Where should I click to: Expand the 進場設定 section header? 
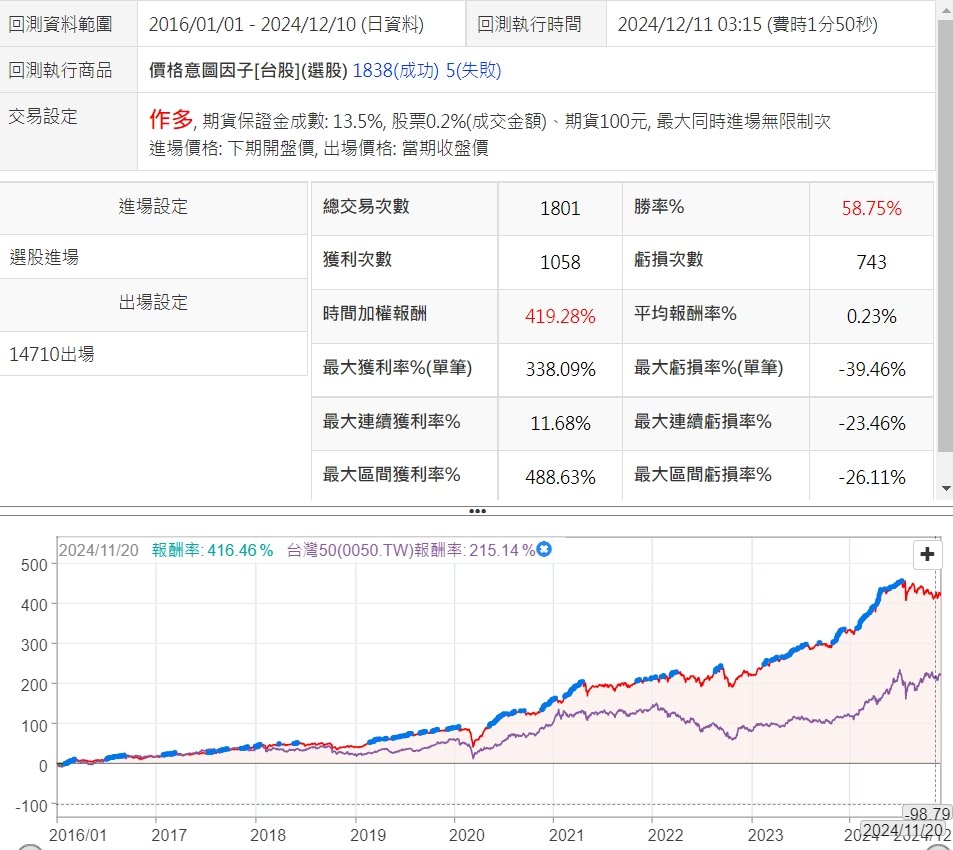coord(153,207)
